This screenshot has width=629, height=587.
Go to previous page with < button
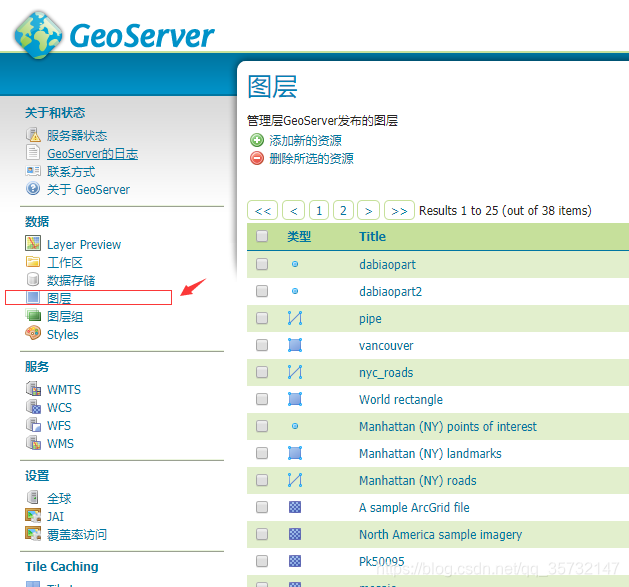293,210
